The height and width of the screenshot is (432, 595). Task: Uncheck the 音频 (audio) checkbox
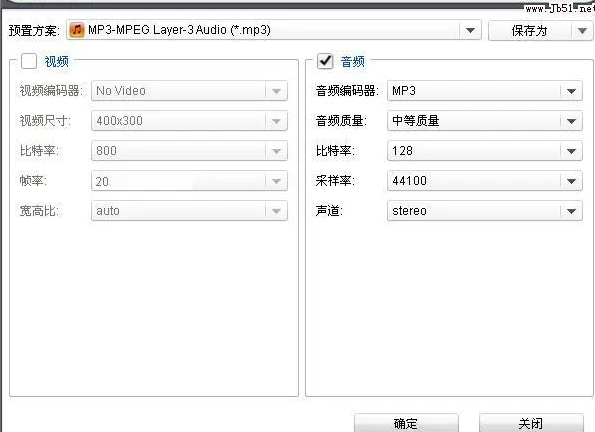click(x=325, y=61)
